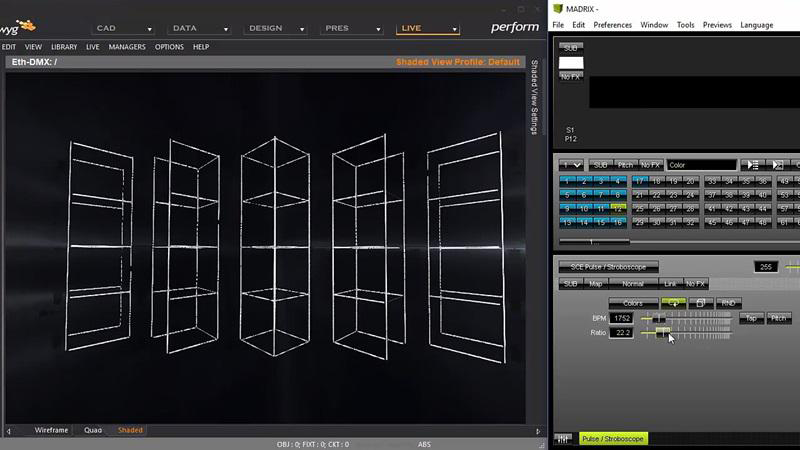Click the BPM slider handle
Image resolution: width=800 pixels, height=450 pixels.
(658, 318)
